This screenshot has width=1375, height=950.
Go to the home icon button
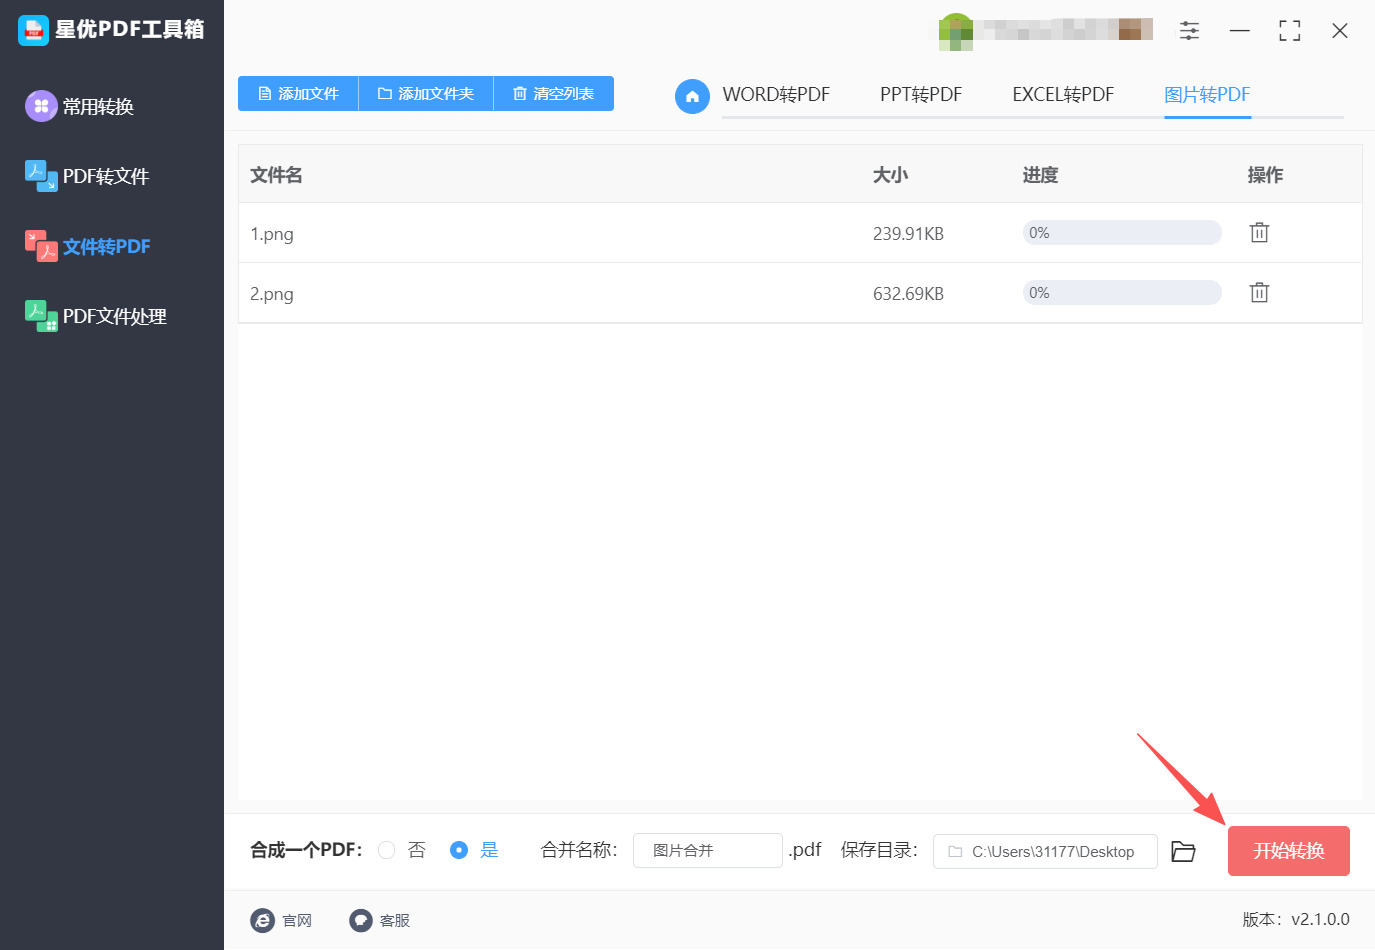tap(692, 96)
